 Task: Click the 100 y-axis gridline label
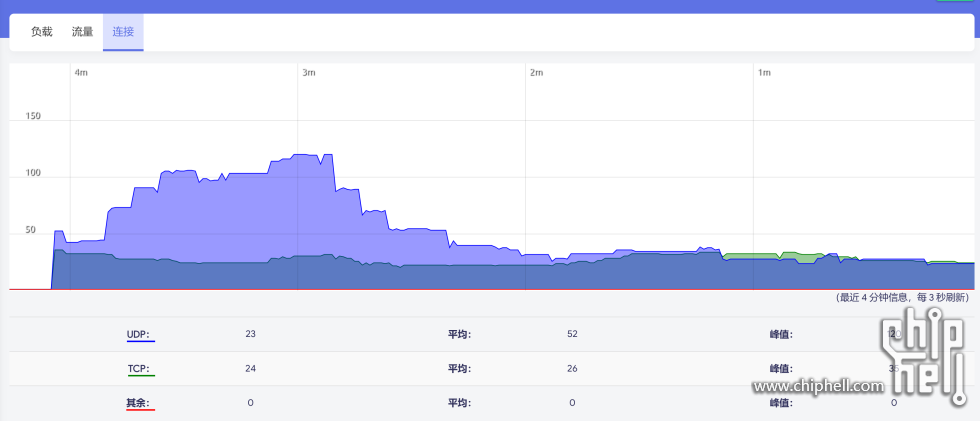33,173
